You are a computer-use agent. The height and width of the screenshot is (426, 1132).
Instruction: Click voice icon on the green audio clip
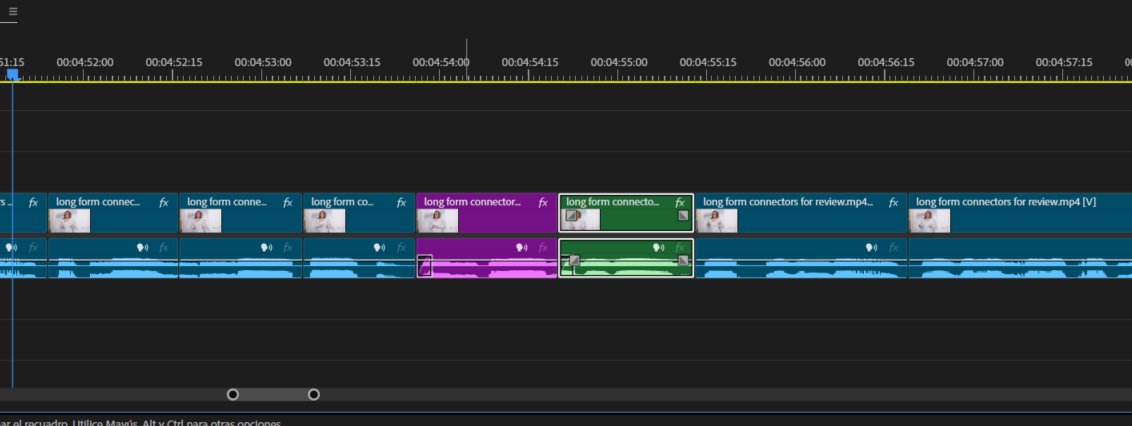[658, 248]
